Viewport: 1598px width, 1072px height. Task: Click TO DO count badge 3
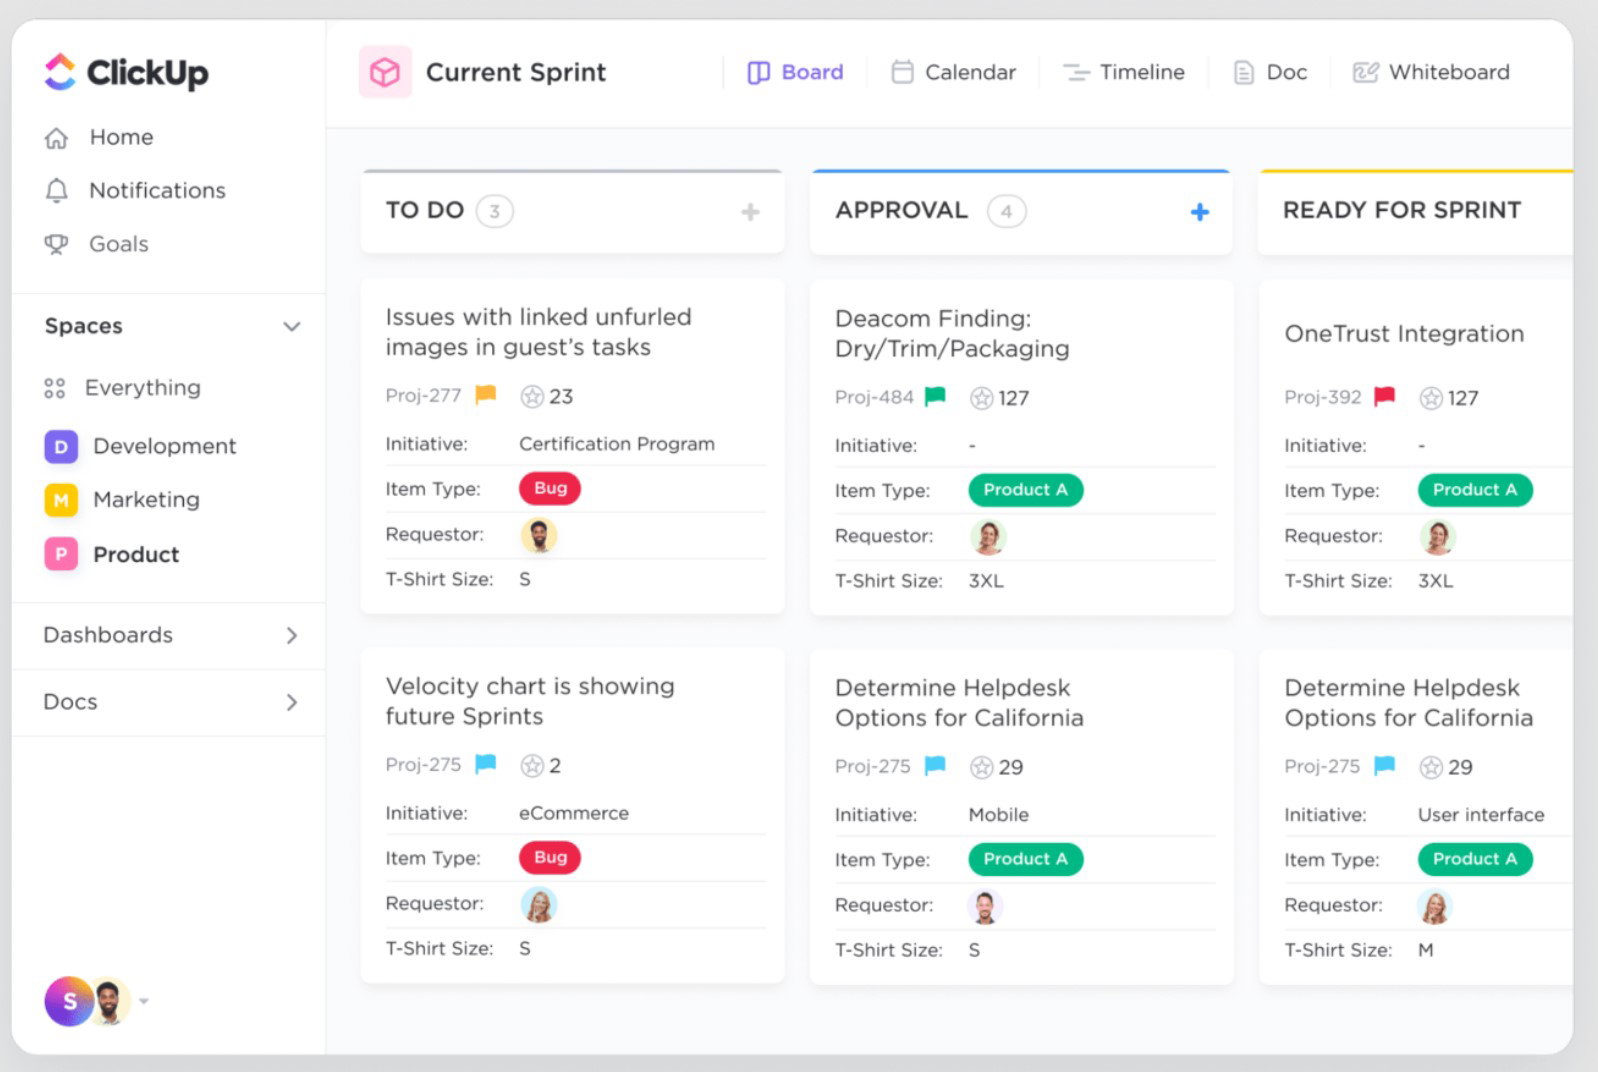494,212
